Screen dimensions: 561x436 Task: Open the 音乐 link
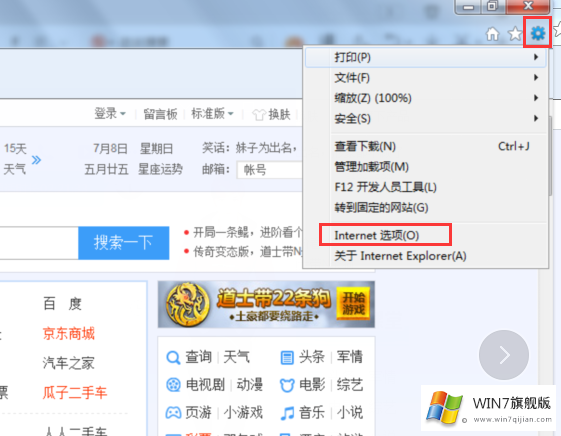pos(312,413)
